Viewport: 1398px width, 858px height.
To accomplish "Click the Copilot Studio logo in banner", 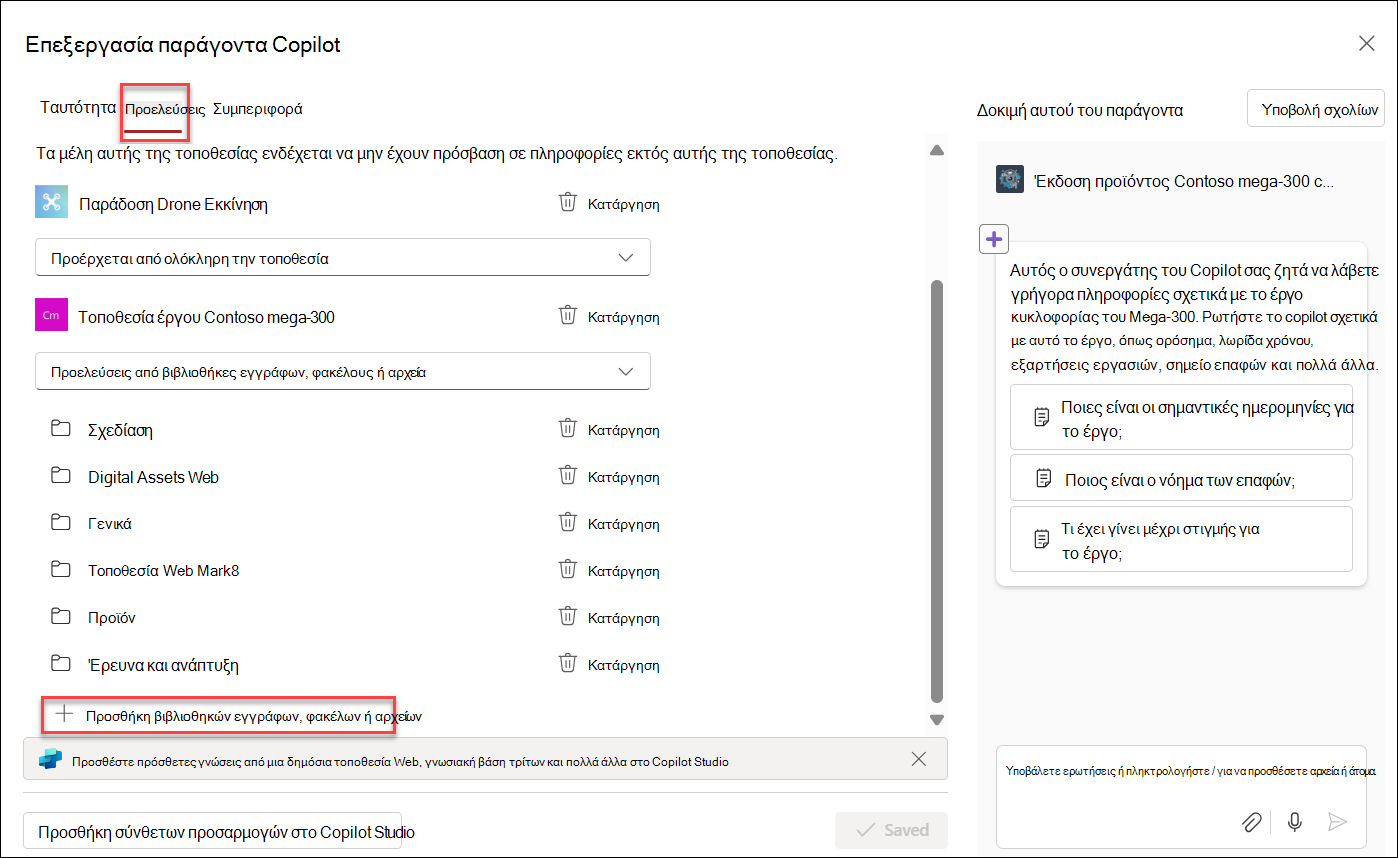I will coord(50,760).
